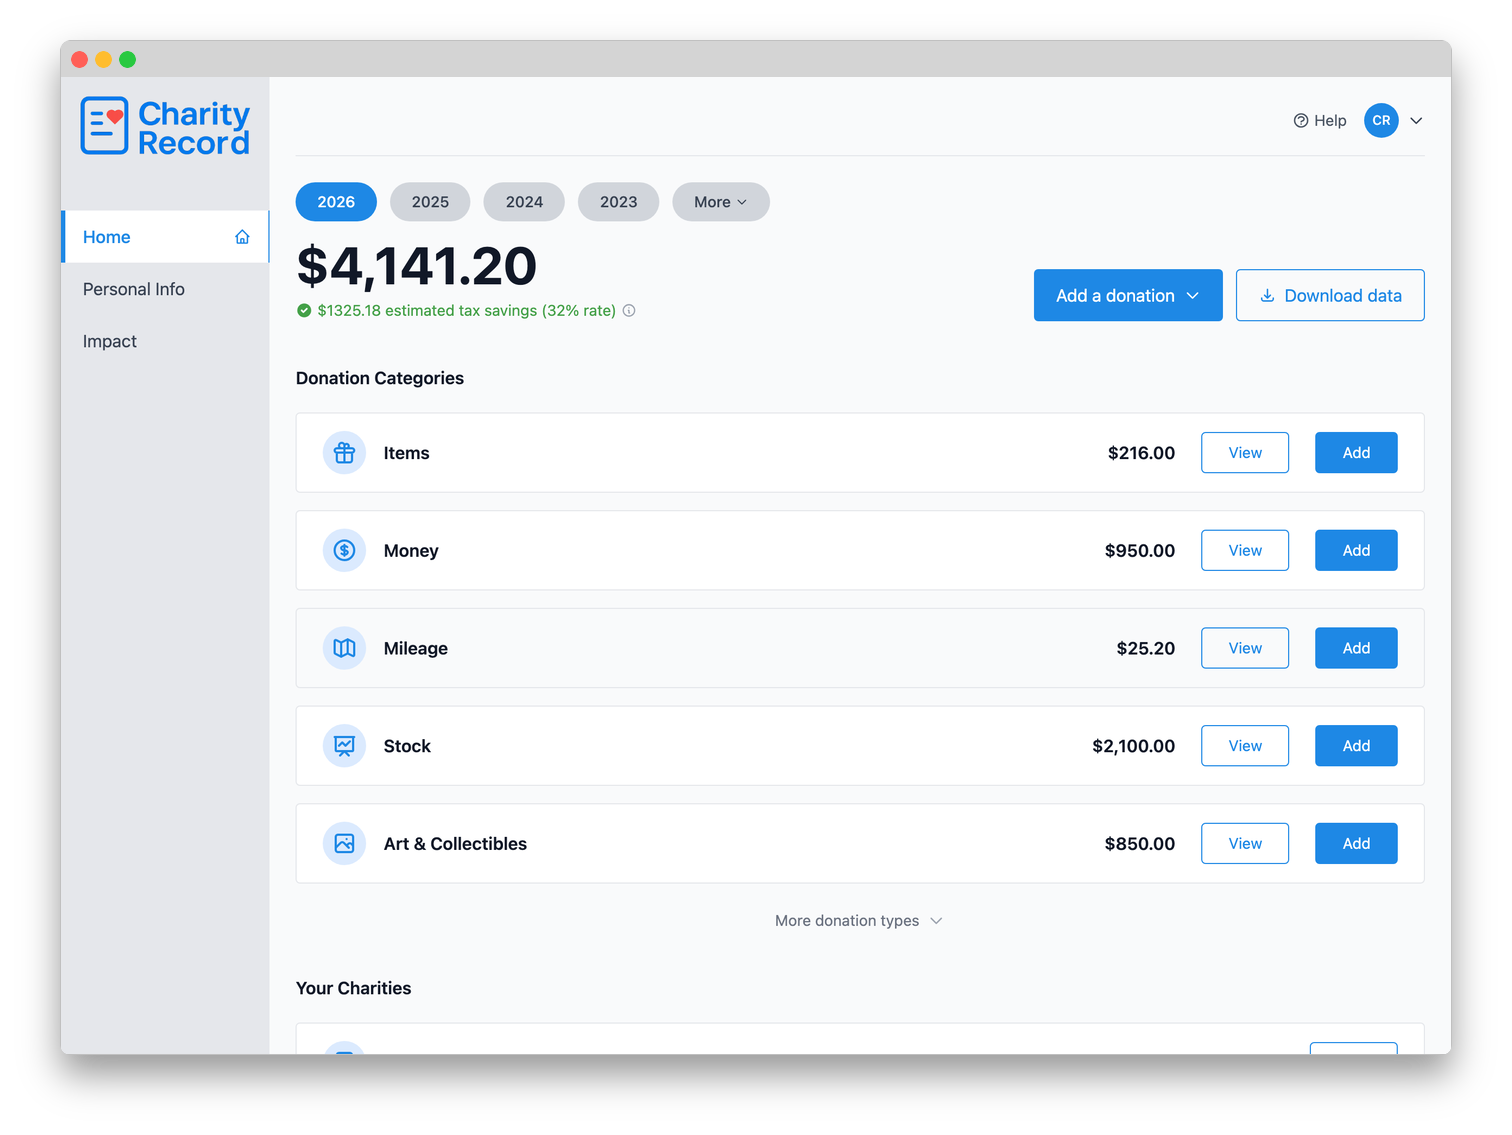Click the info icon beside tax savings
Image resolution: width=1512 pixels, height=1135 pixels.
[x=629, y=311]
